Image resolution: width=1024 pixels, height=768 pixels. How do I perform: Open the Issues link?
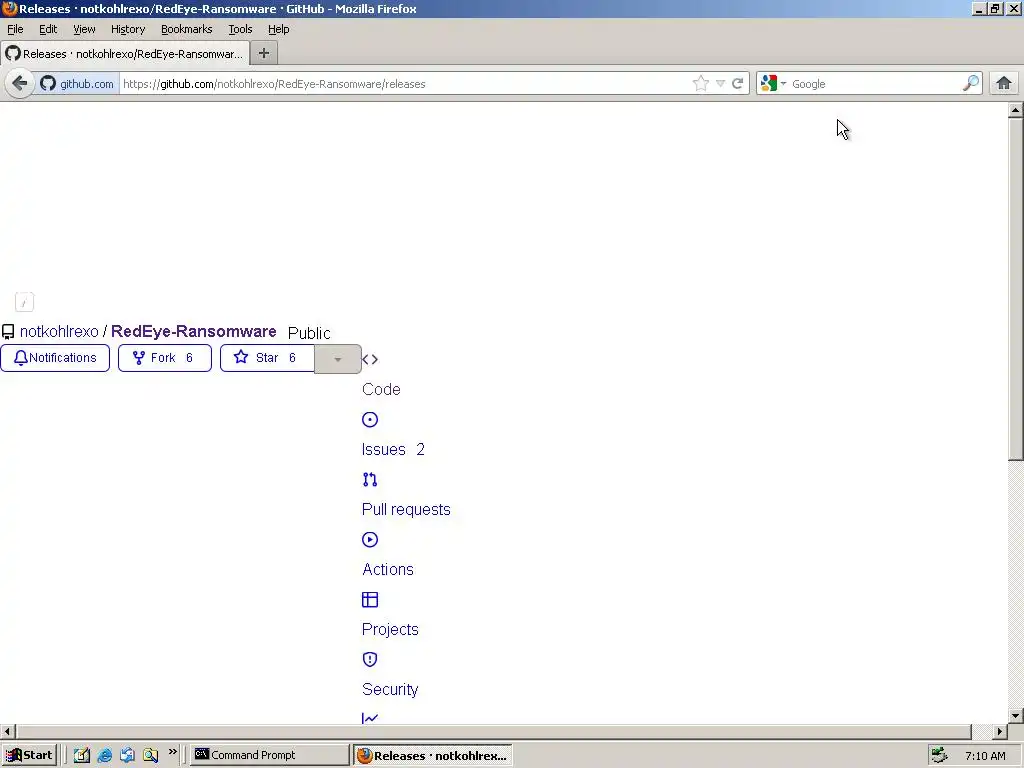click(x=383, y=449)
